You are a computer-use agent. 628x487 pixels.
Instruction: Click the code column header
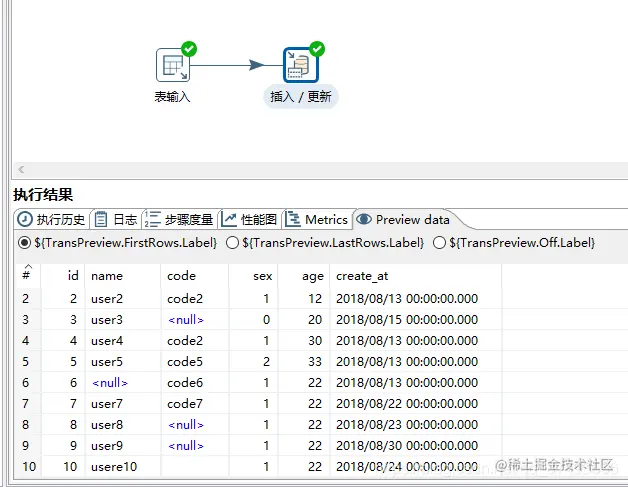tap(195, 276)
